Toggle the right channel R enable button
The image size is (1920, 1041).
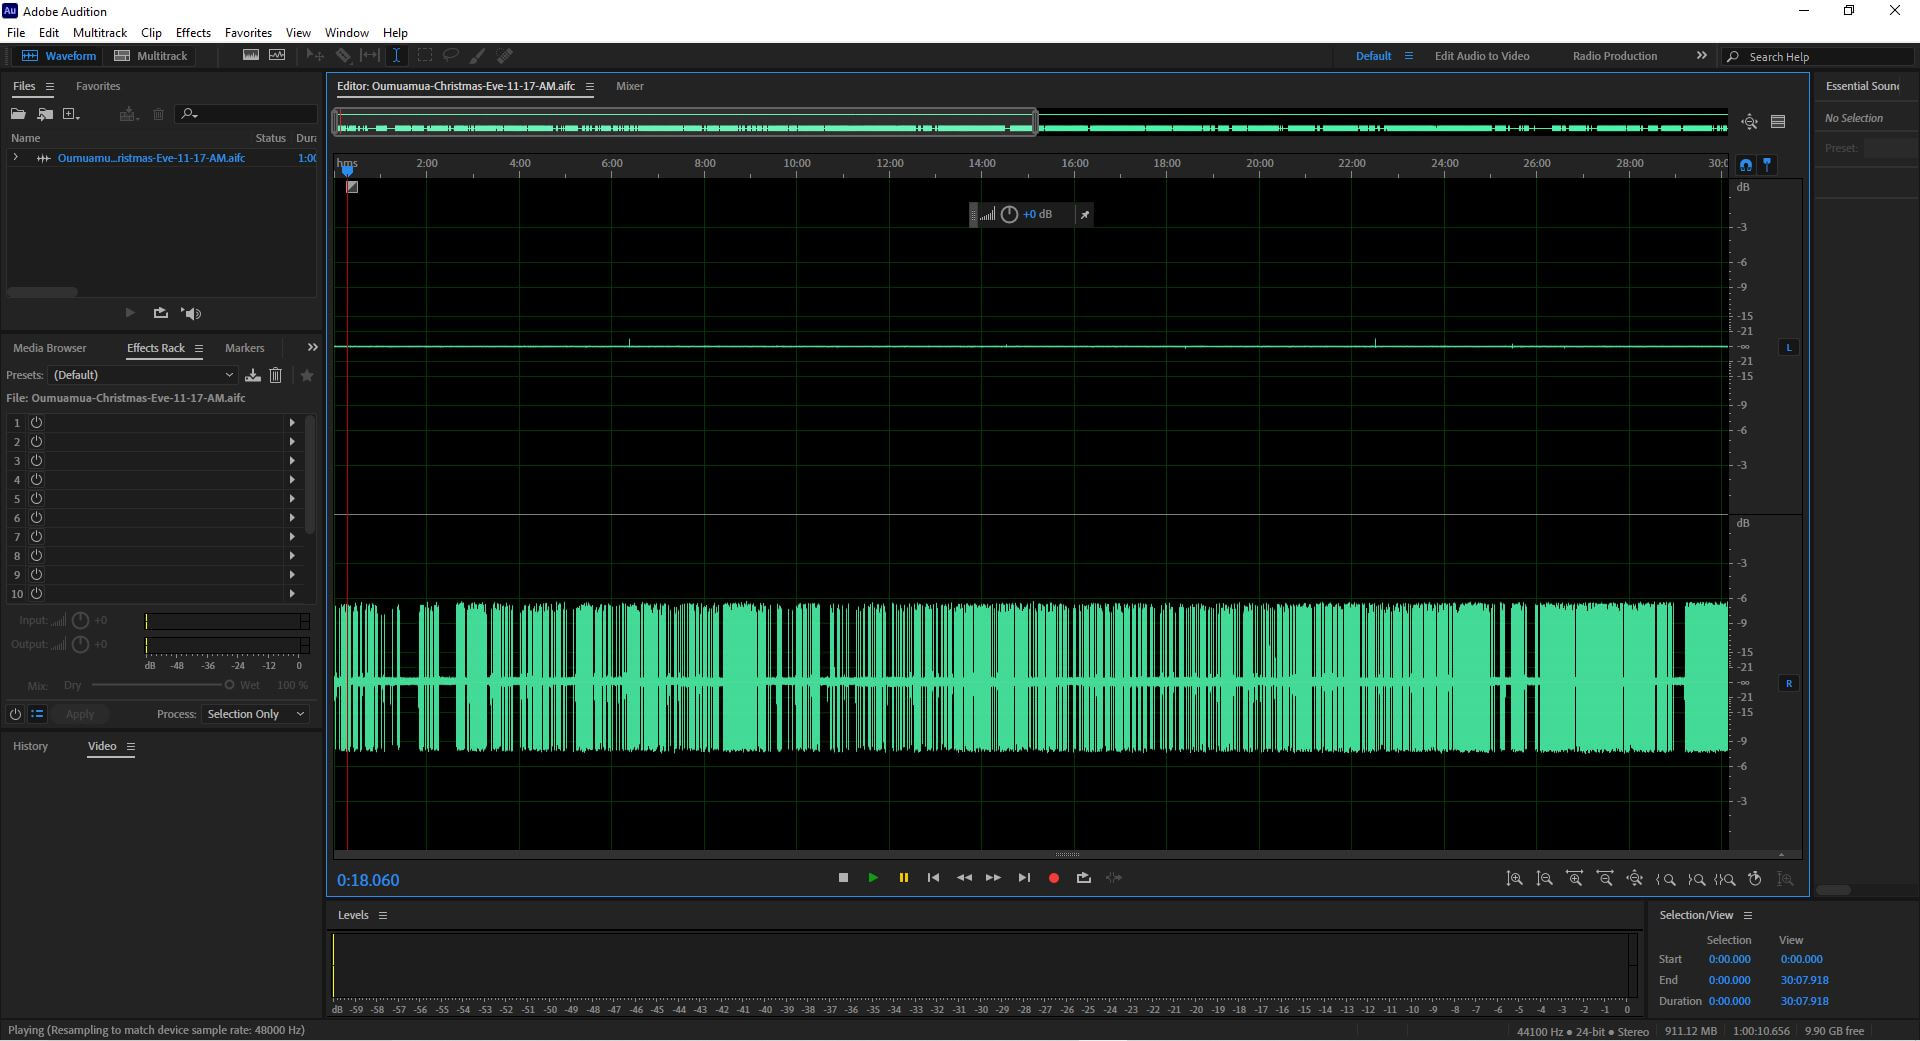pos(1788,684)
